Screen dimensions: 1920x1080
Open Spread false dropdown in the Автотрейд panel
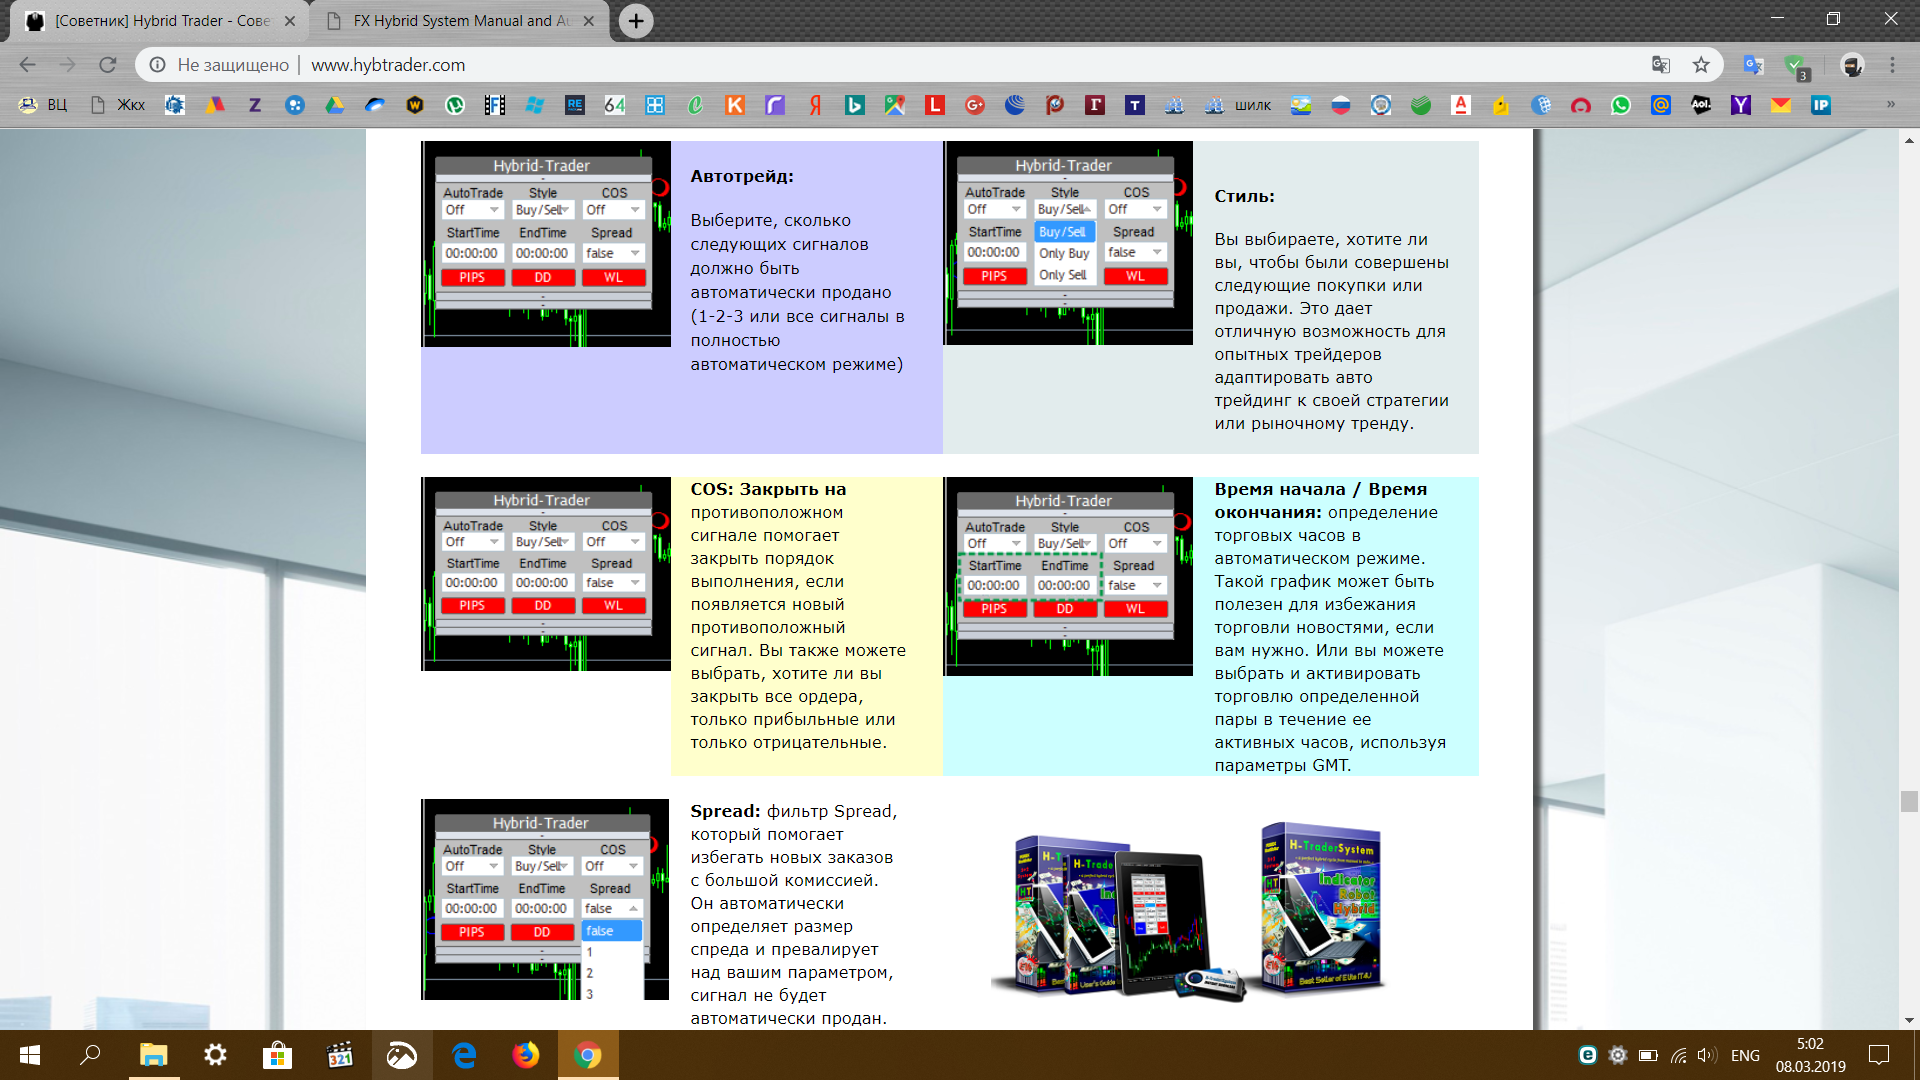point(614,254)
